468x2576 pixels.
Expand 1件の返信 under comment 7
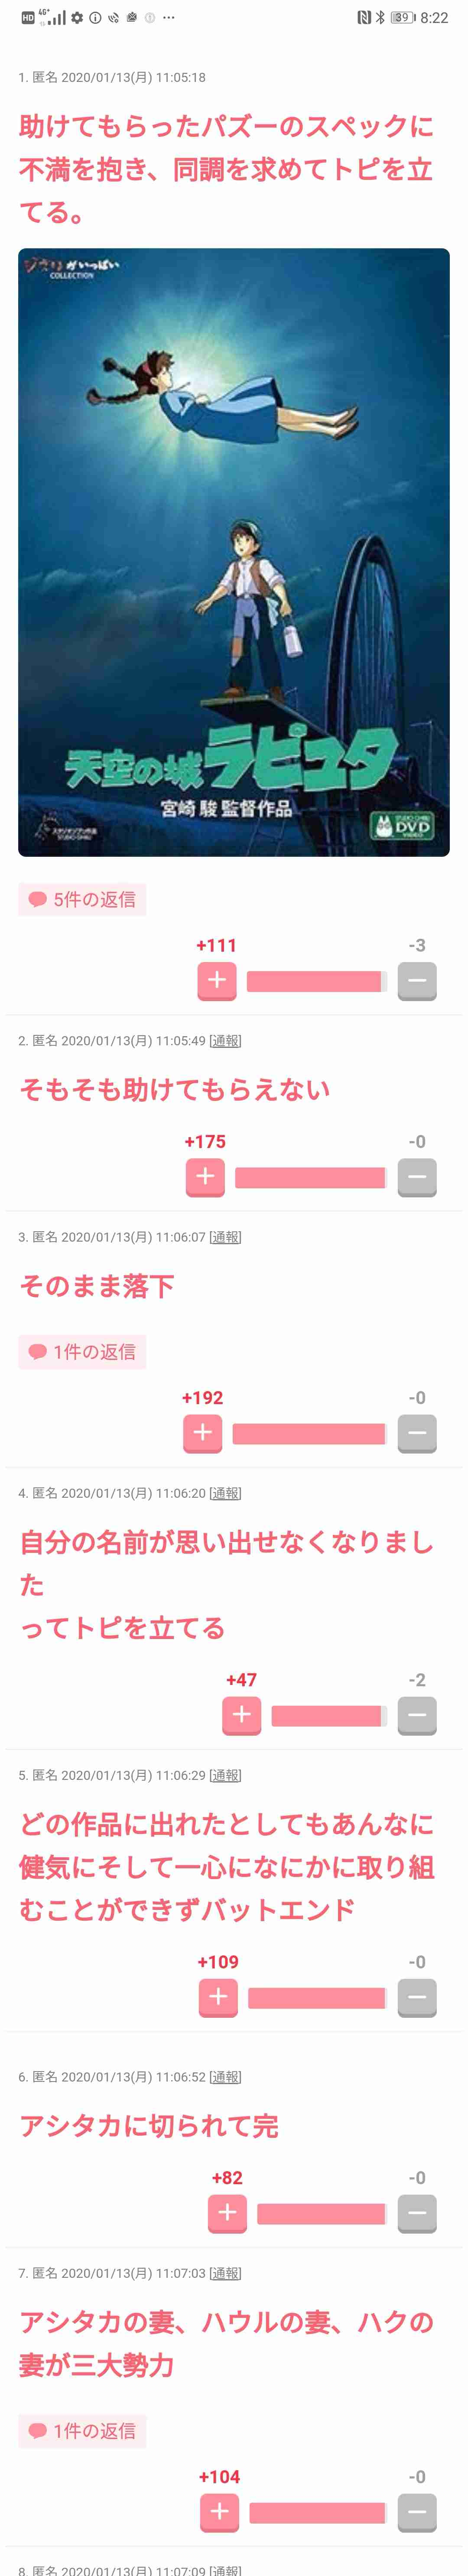[82, 2431]
